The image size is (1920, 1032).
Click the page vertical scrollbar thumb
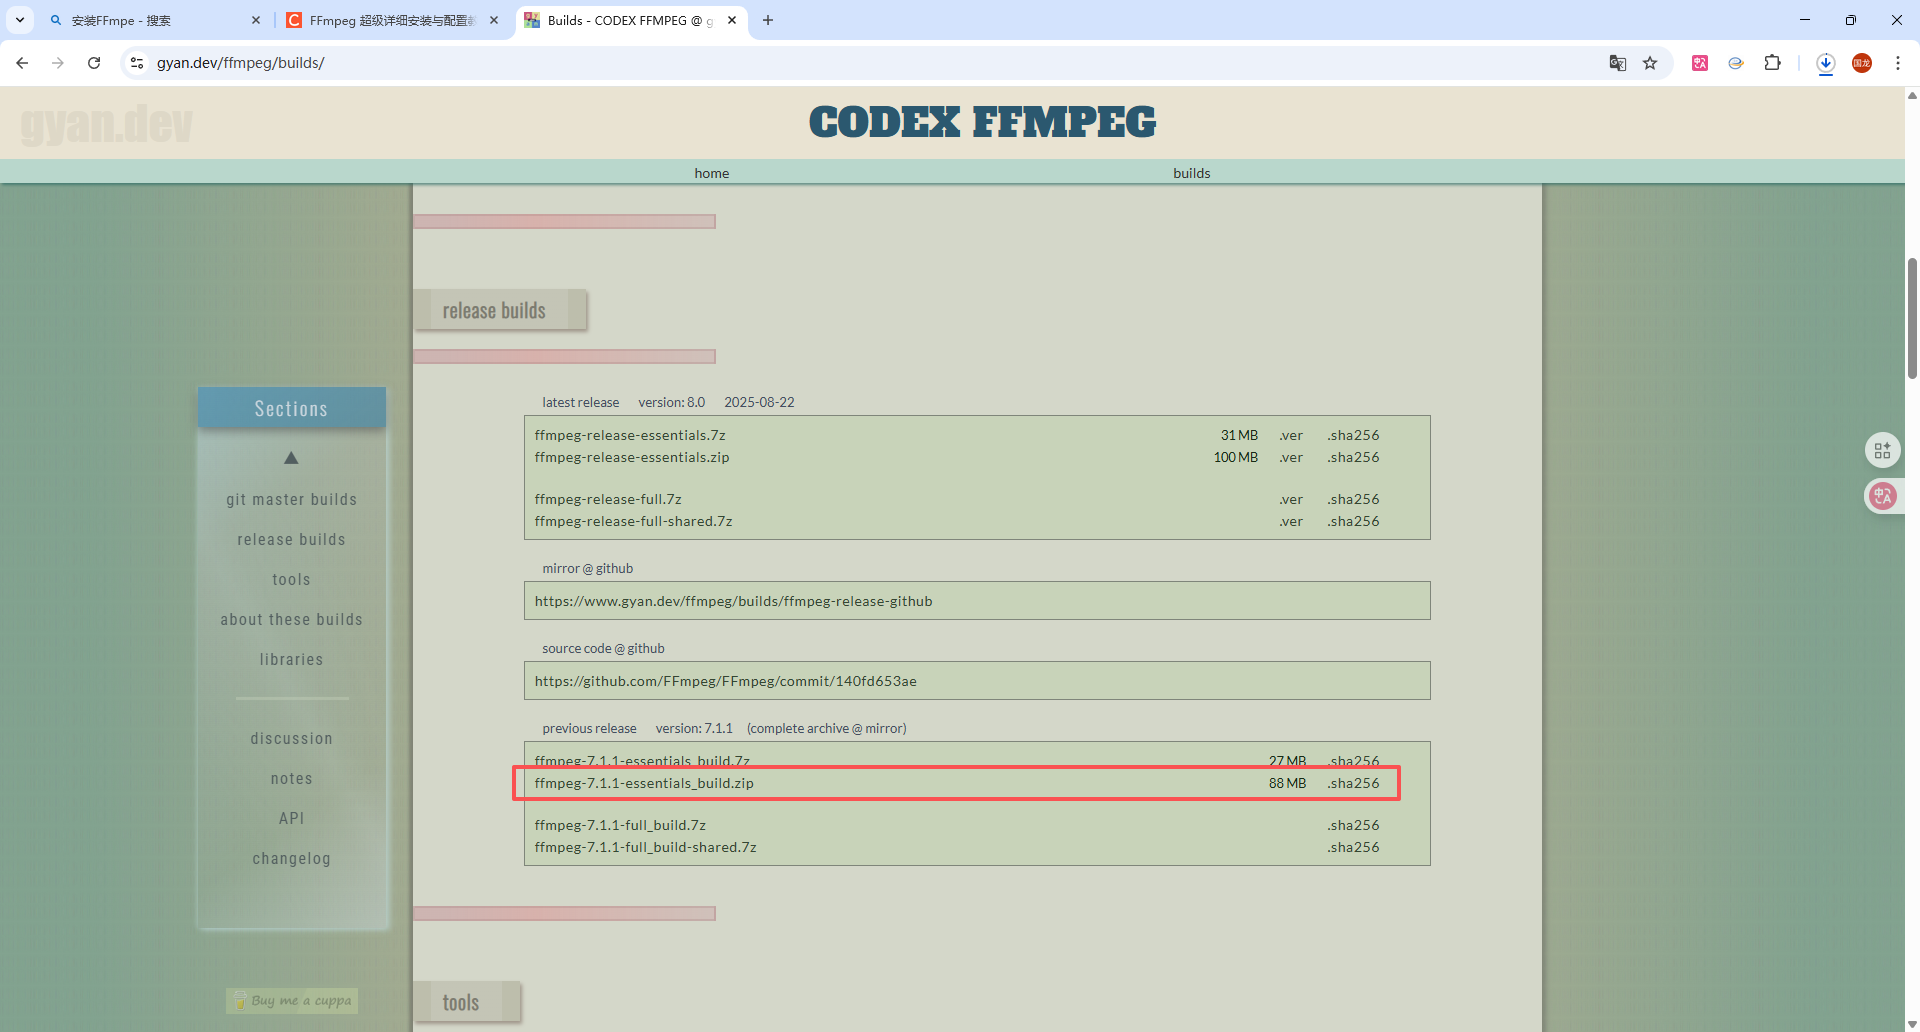(1912, 318)
